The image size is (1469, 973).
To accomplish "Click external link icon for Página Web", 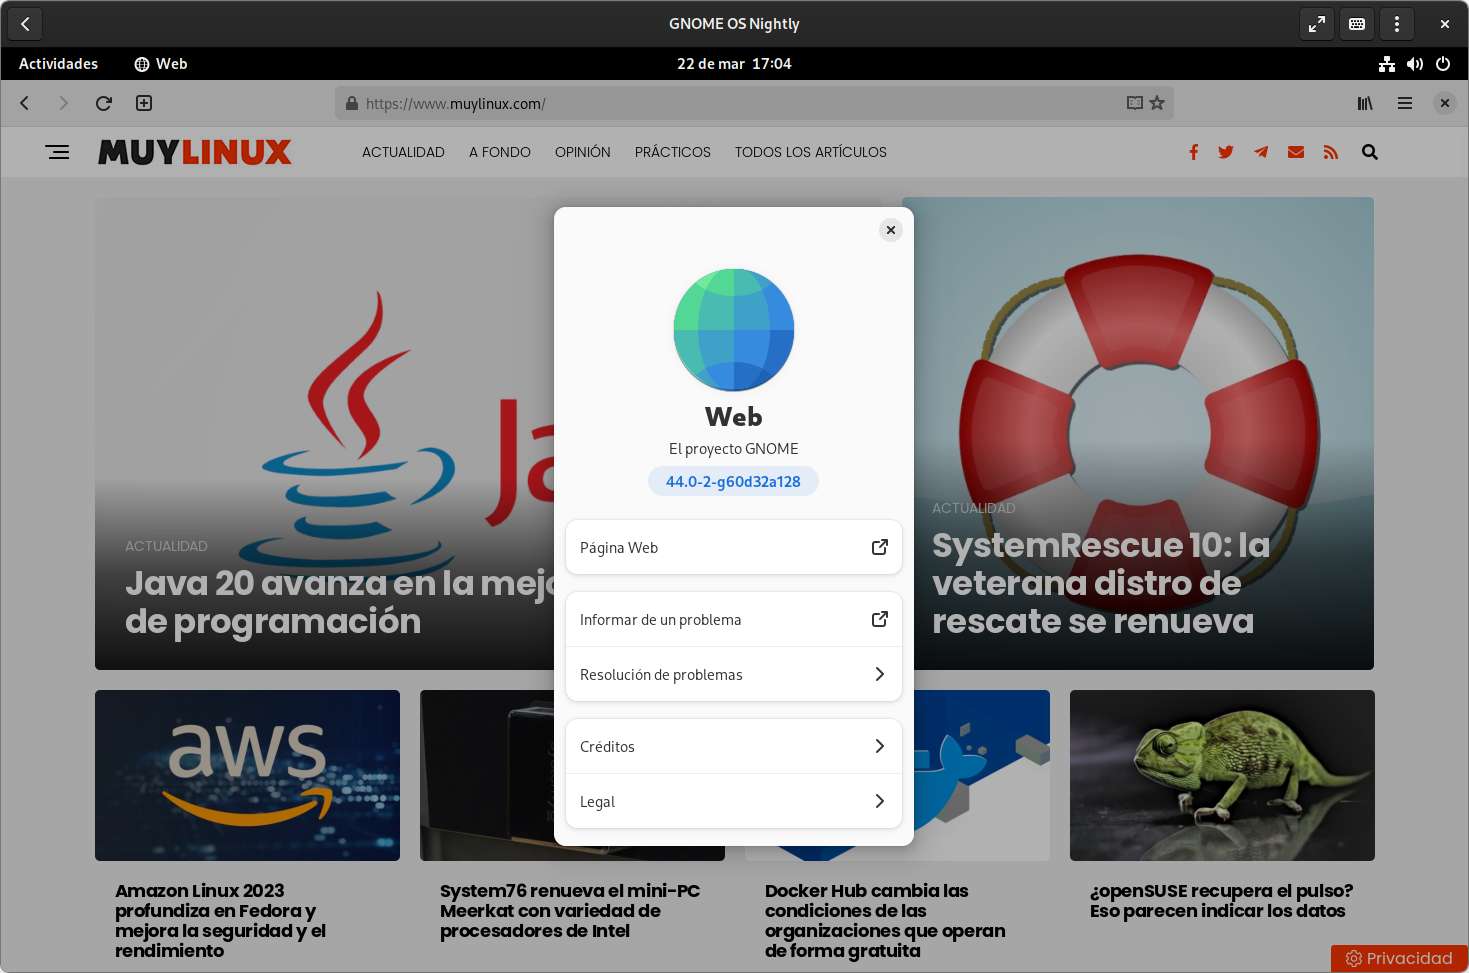I will click(880, 547).
